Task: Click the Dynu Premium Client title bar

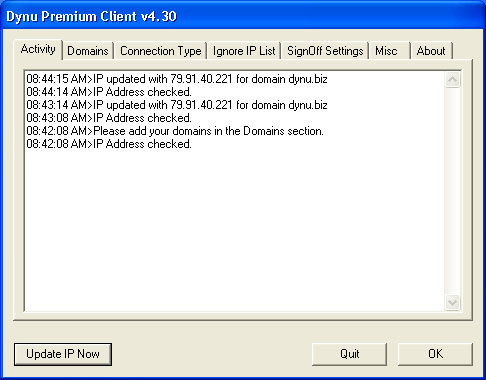Action: [x=243, y=16]
